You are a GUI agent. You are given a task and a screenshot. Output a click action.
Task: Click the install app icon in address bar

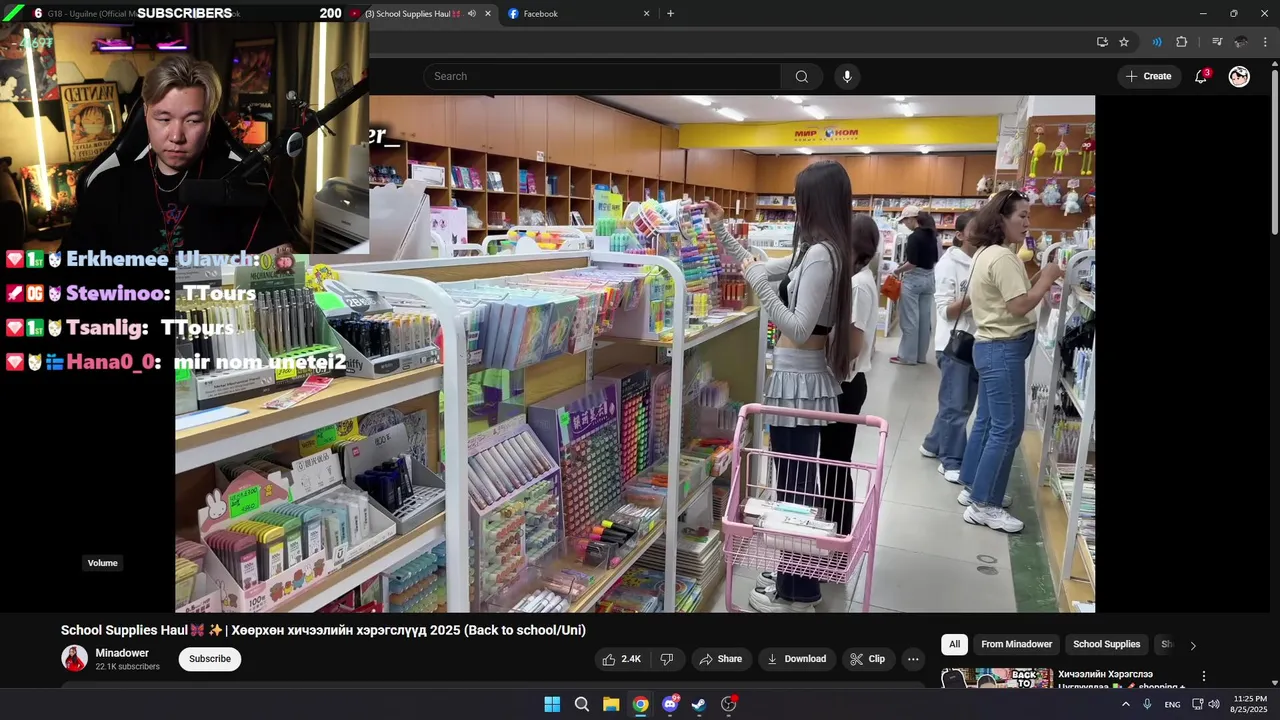coord(1102,42)
